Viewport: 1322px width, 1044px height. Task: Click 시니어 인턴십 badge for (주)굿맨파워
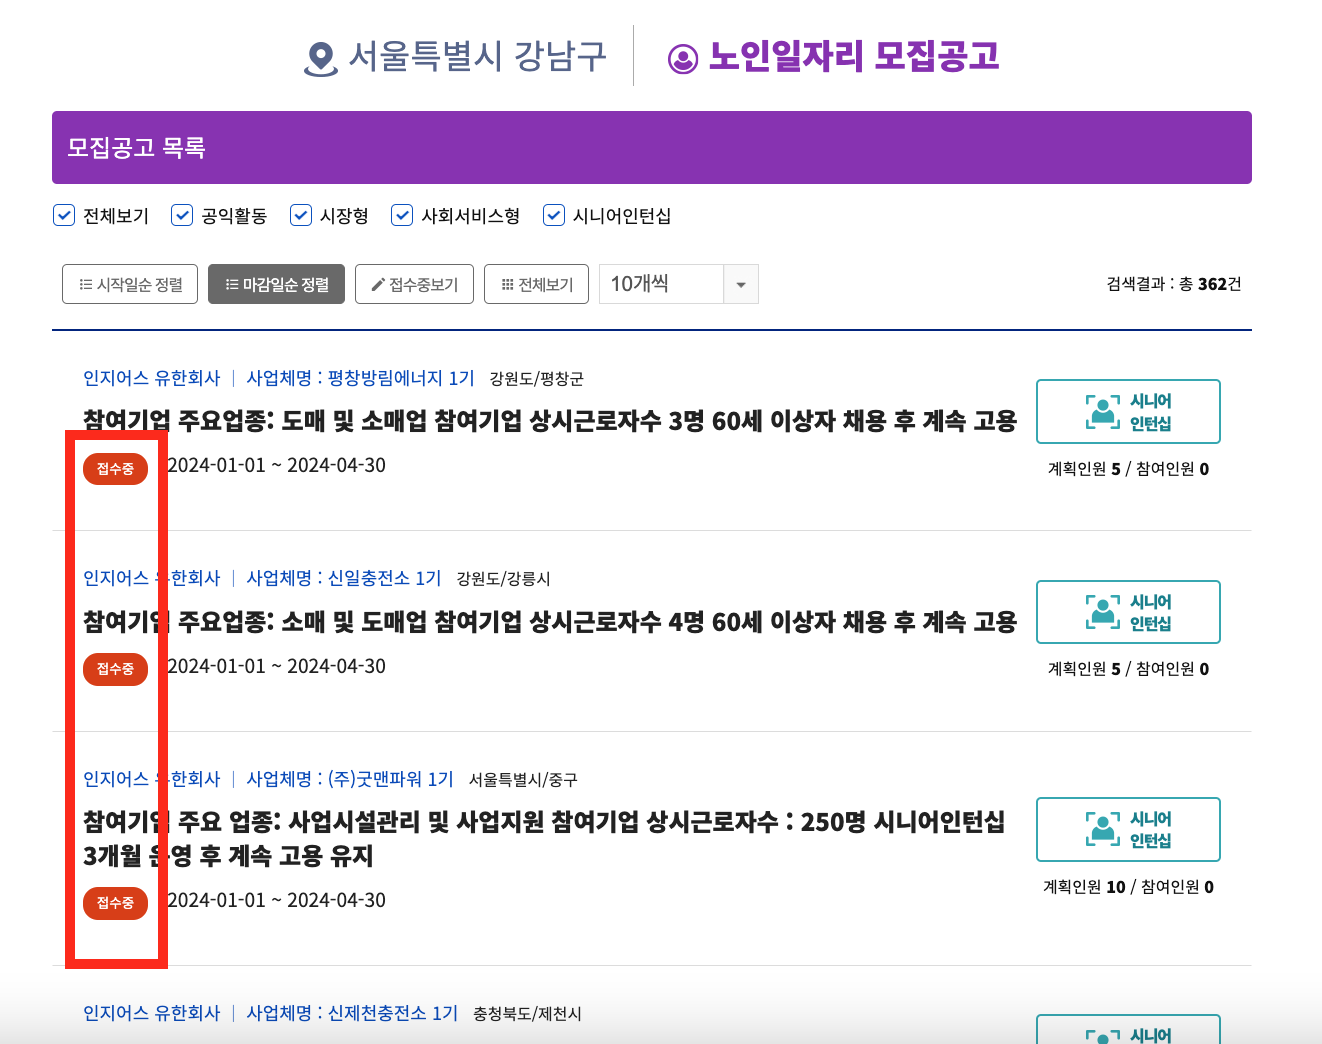point(1128,829)
